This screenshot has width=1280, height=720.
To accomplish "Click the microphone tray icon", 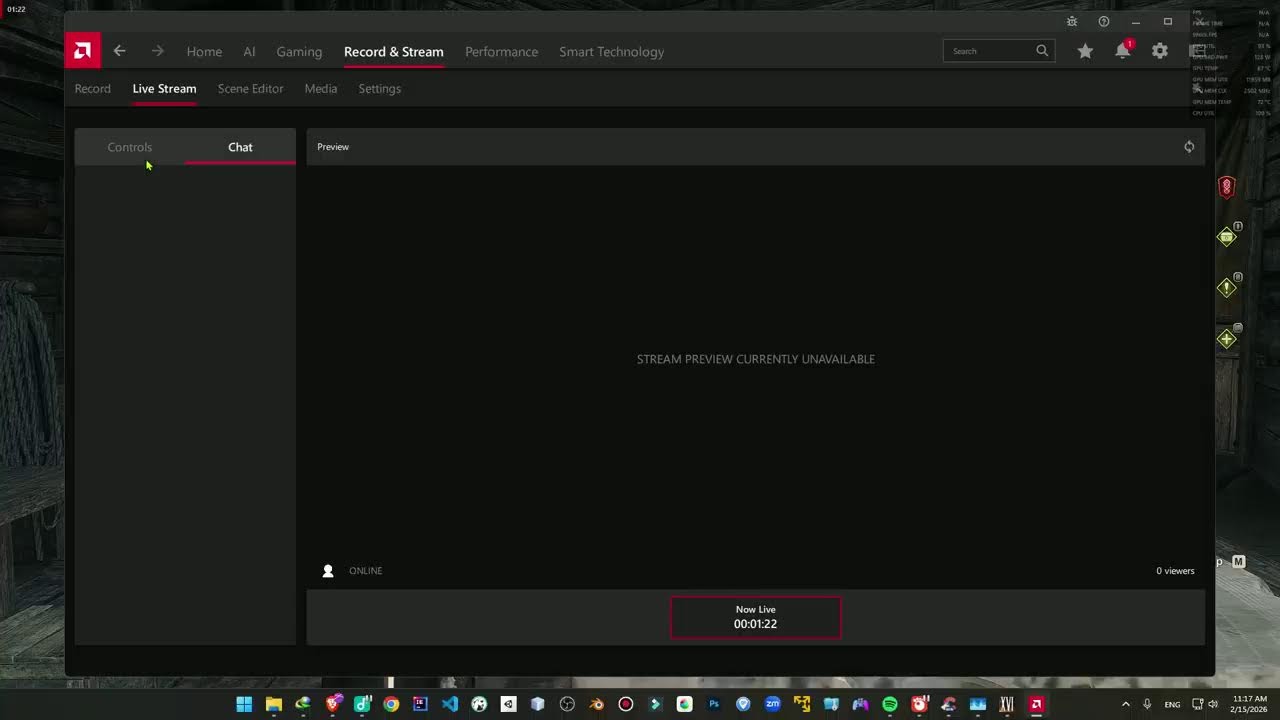I will [x=1147, y=704].
